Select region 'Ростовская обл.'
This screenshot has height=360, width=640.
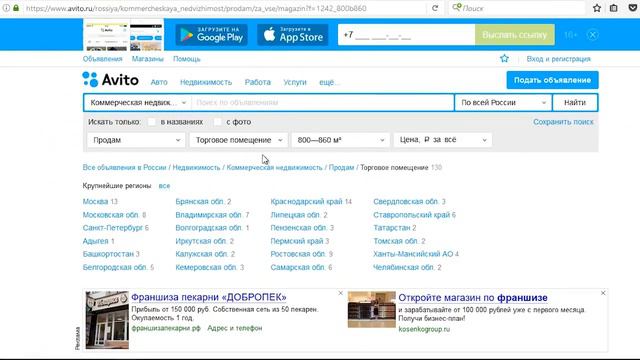click(x=298, y=254)
